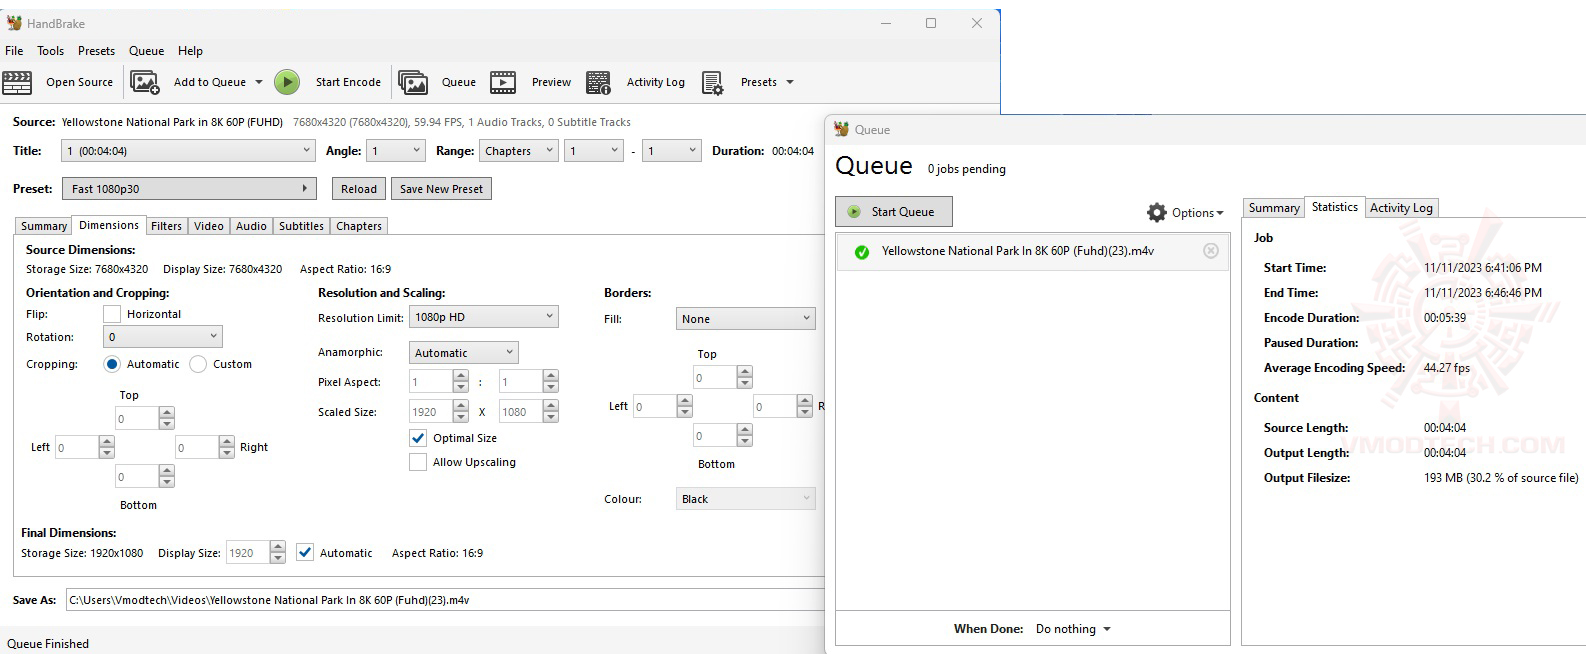
Task: Click the Save New Preset button
Action: [441, 189]
